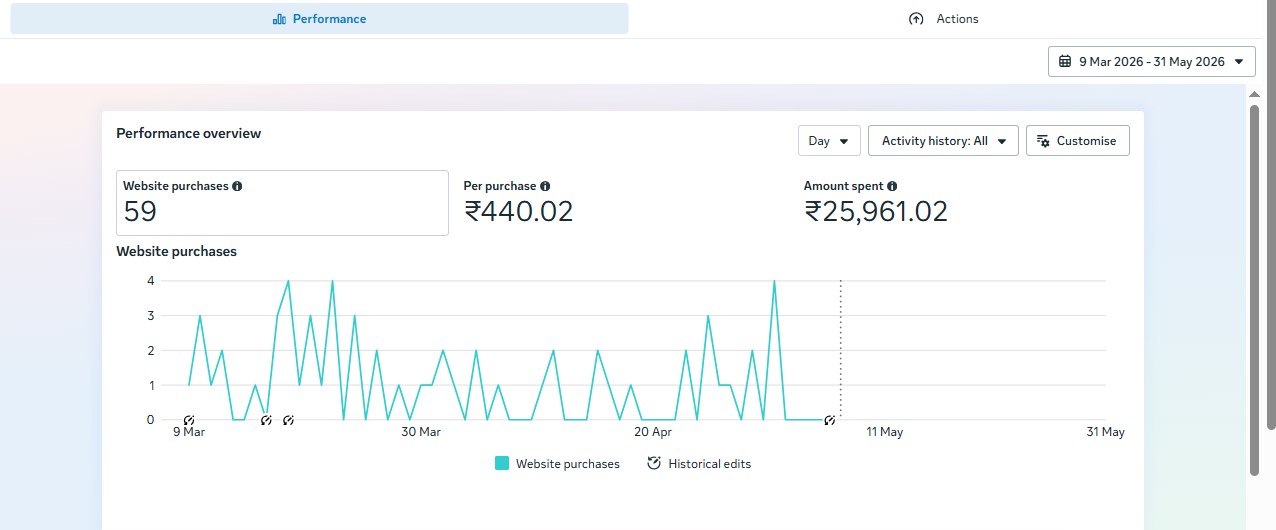
Task: Click info icon next to Per purchase
Action: pyautogui.click(x=545, y=186)
